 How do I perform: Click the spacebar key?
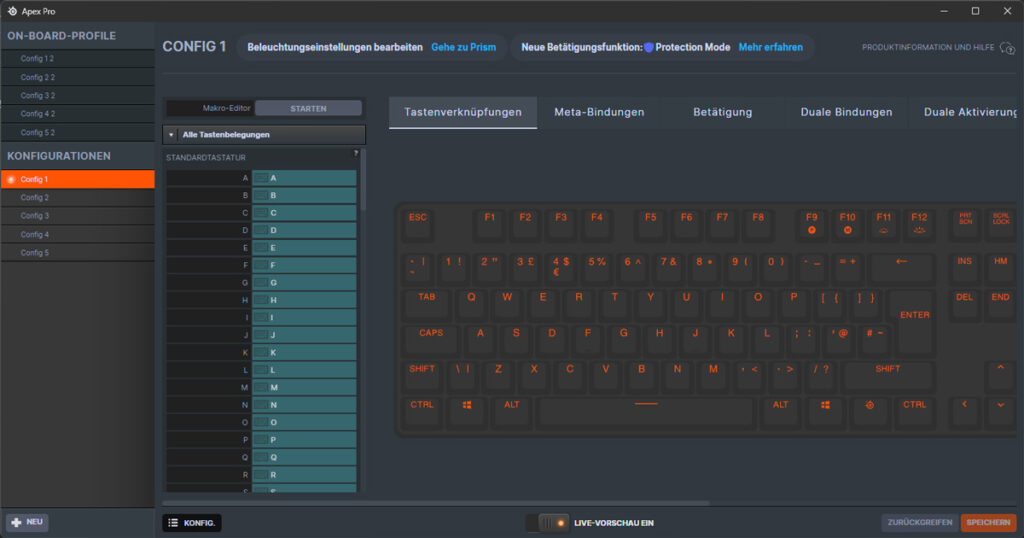646,411
